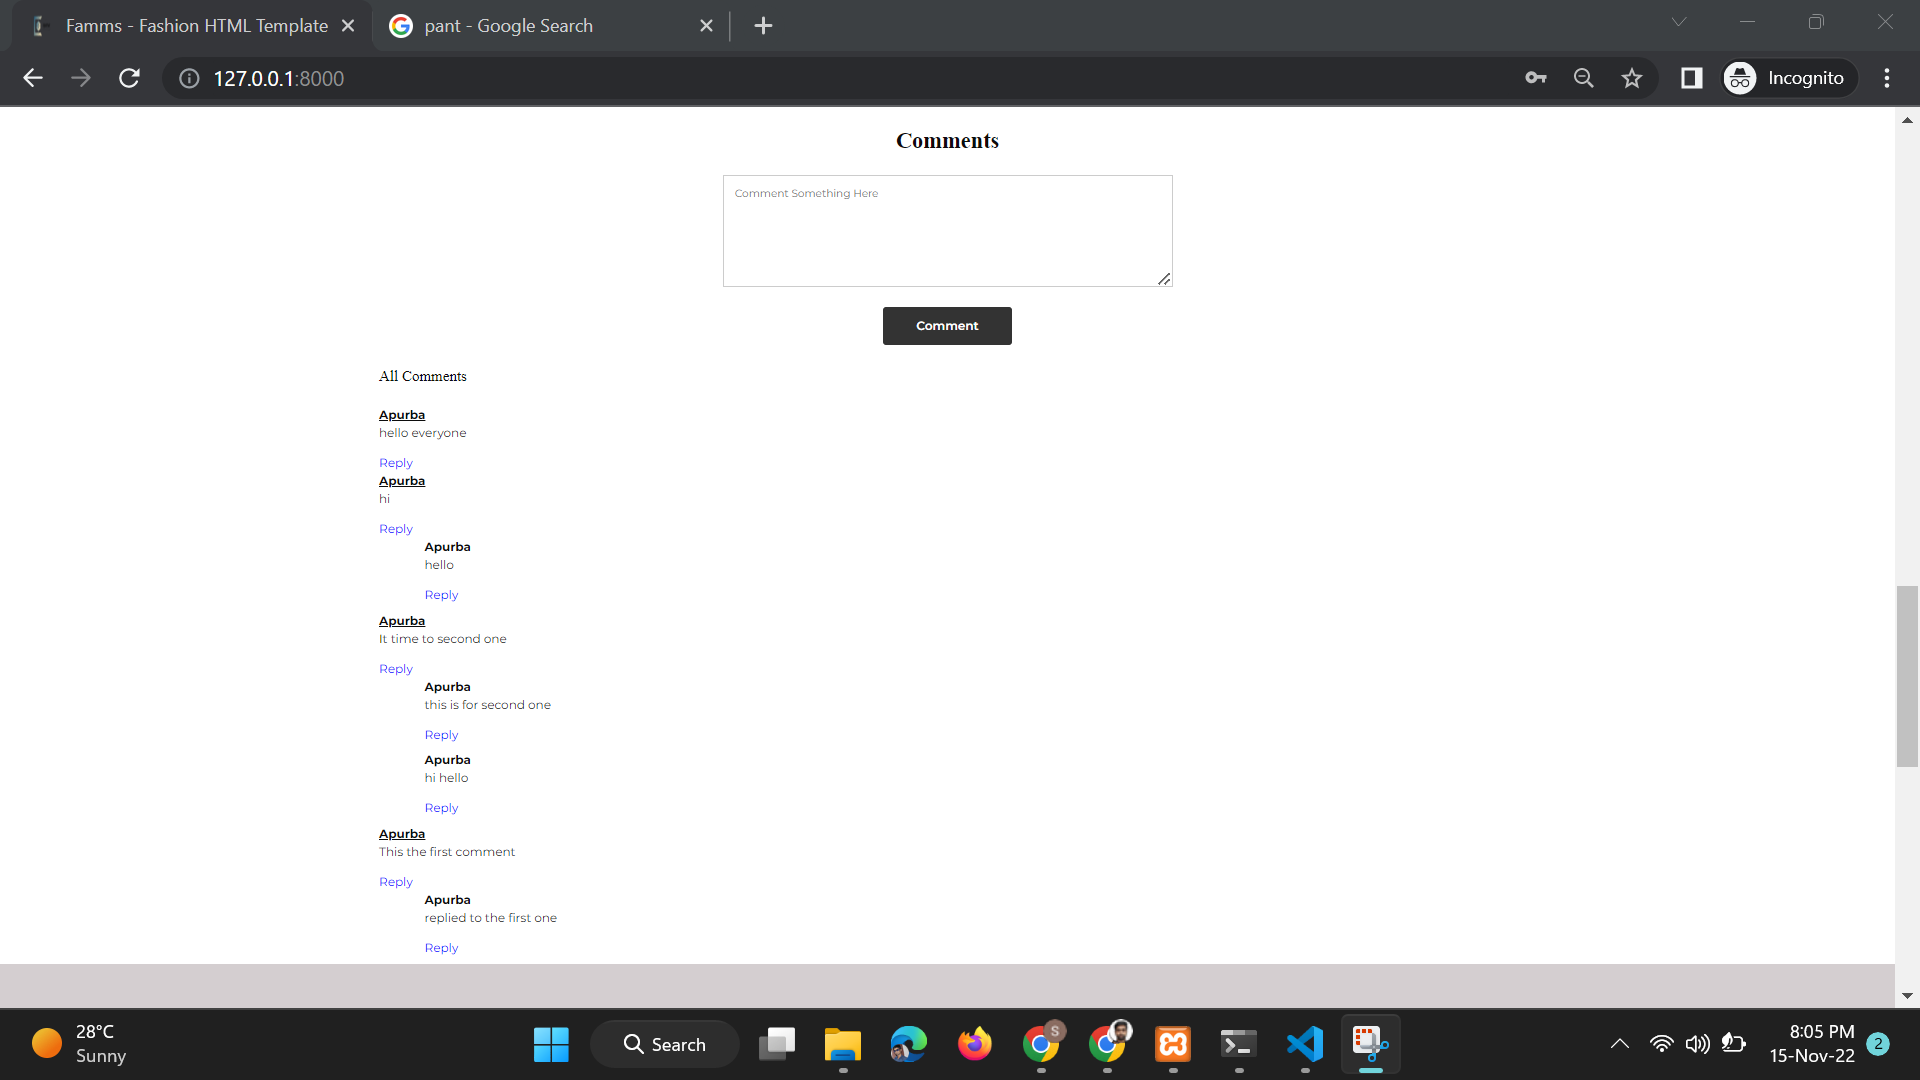The image size is (1920, 1080).
Task: Open the Apurba username link on first comment
Action: [x=401, y=414]
